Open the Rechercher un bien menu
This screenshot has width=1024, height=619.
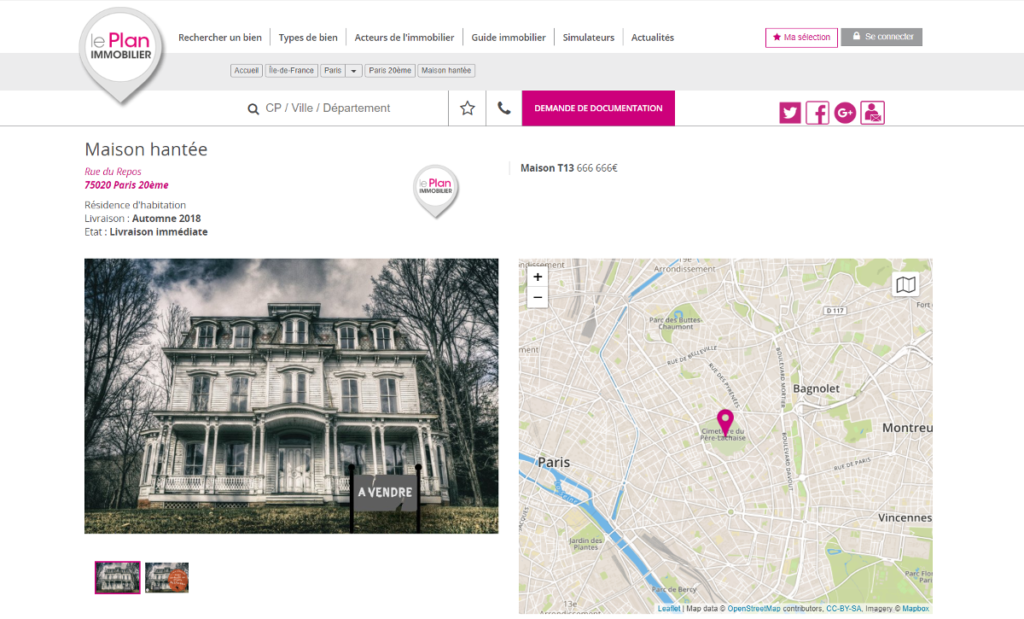tap(220, 37)
